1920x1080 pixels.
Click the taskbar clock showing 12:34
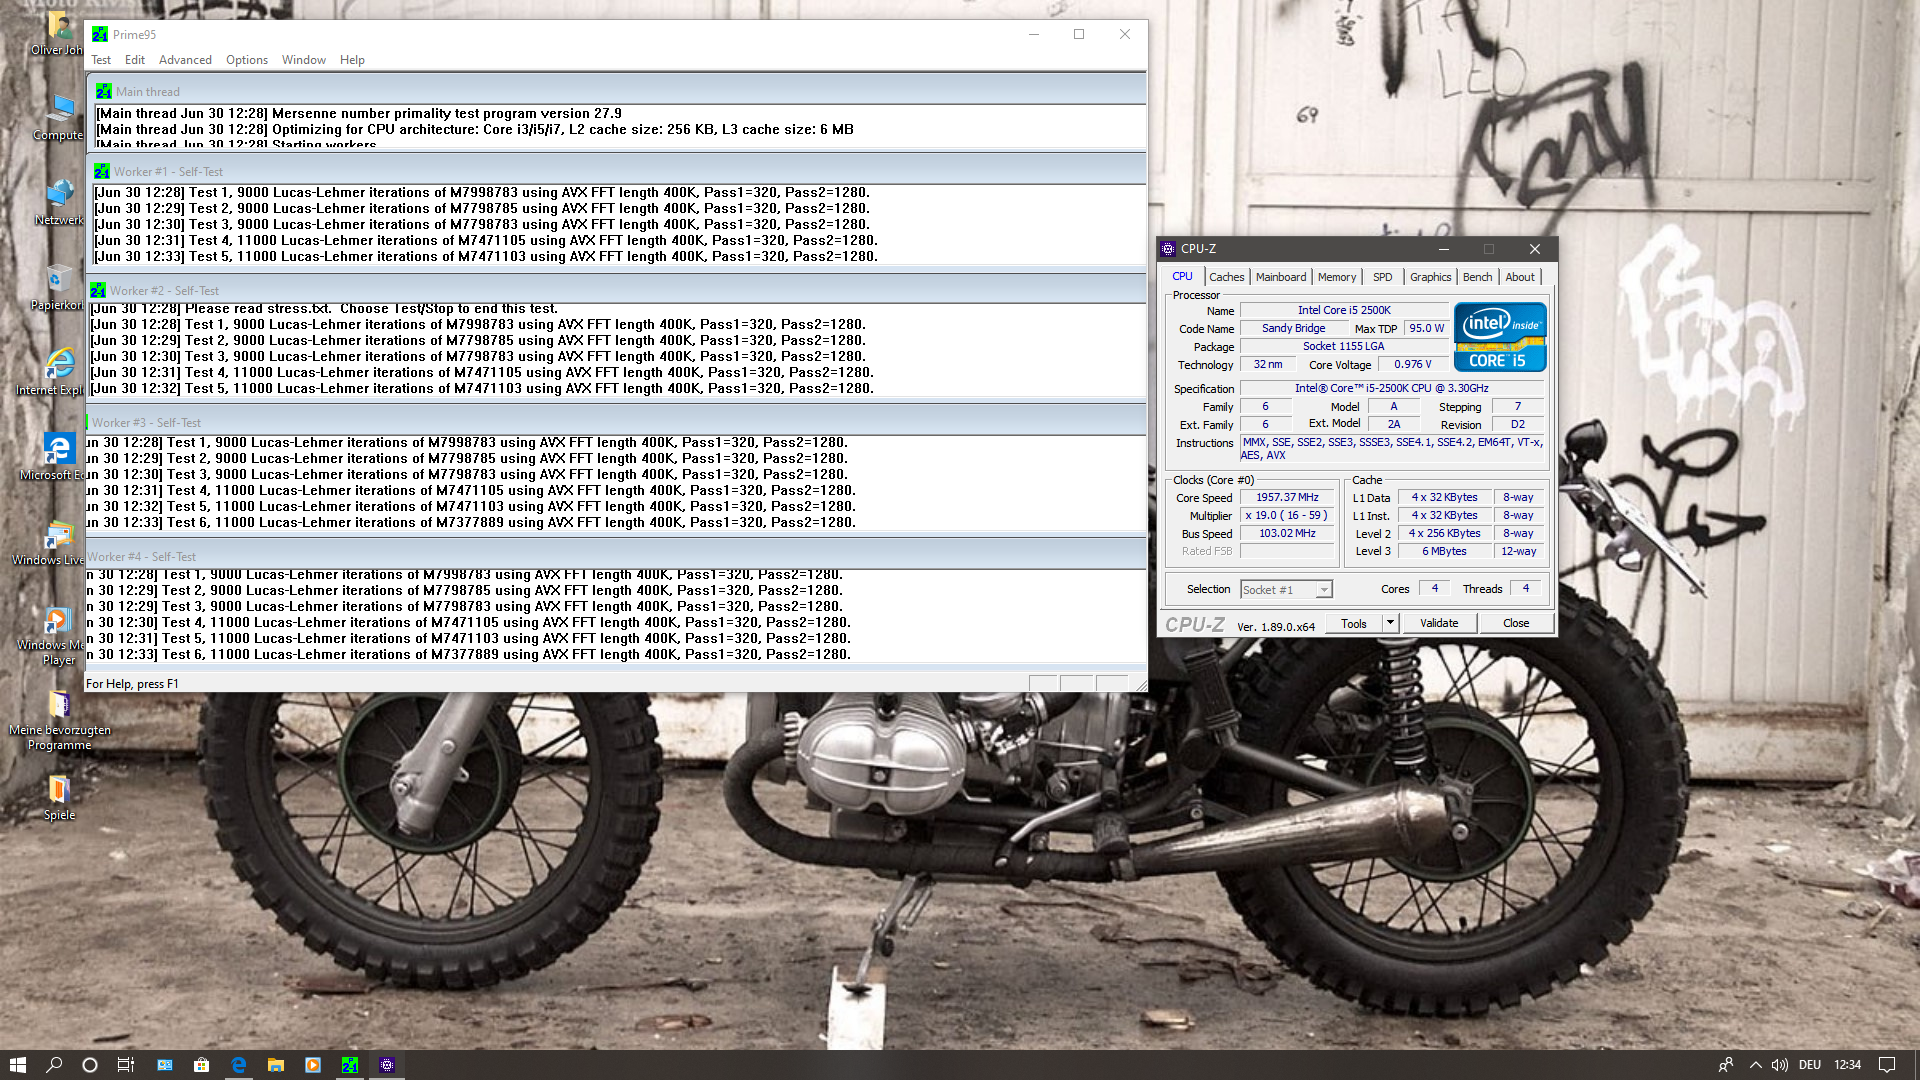coord(1848,1065)
